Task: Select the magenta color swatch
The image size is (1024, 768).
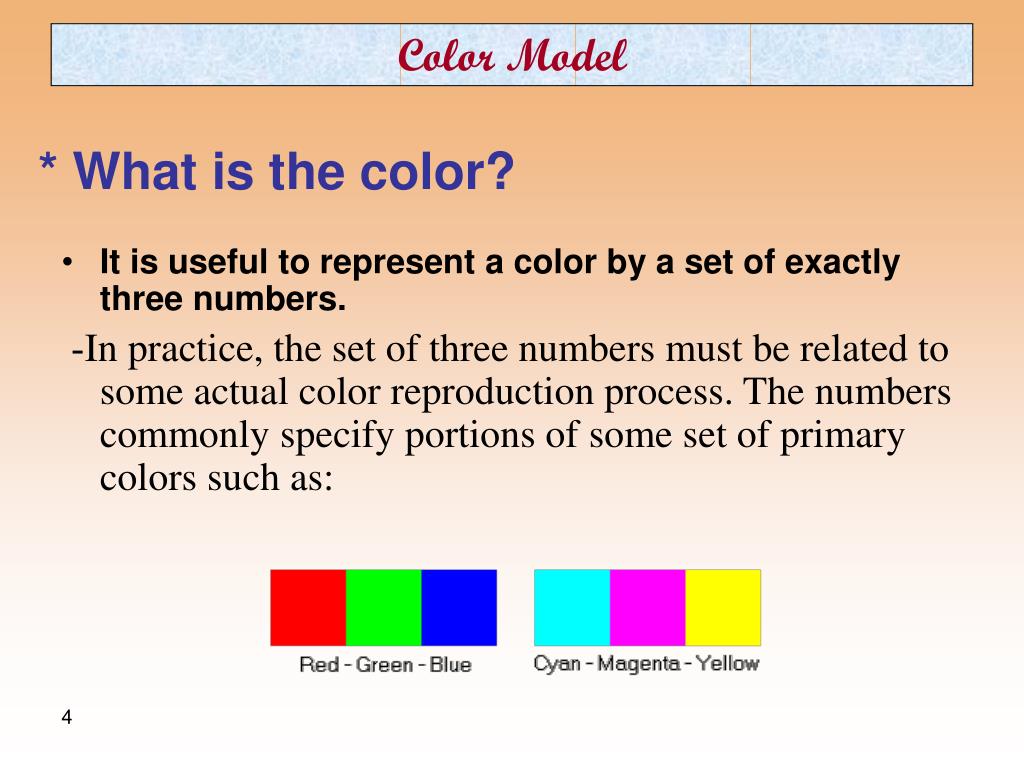Action: click(648, 607)
